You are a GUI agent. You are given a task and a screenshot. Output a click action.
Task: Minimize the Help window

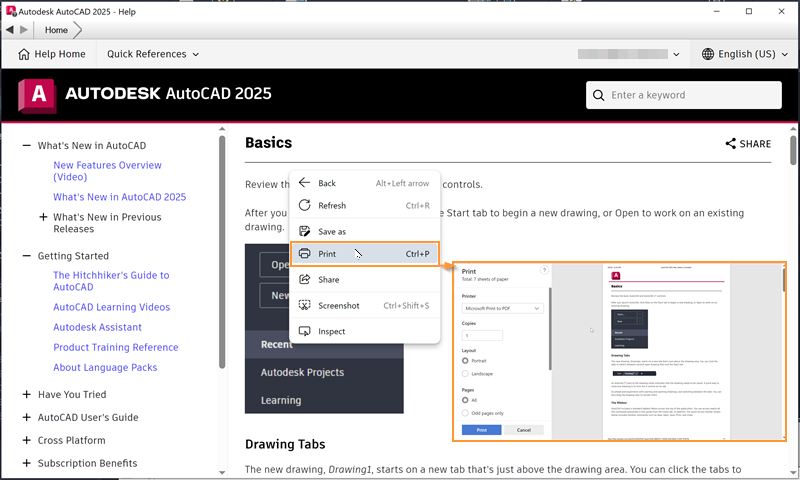pos(716,11)
